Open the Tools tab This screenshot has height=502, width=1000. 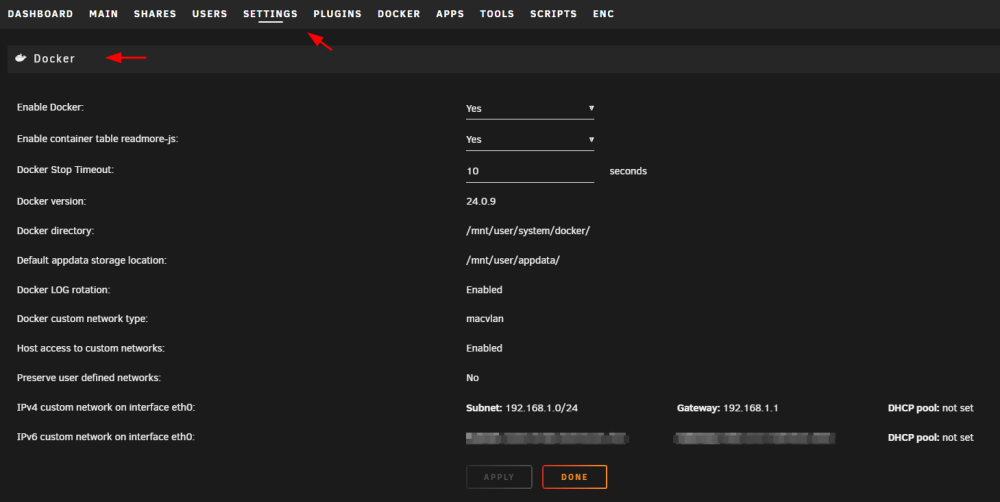pos(497,13)
